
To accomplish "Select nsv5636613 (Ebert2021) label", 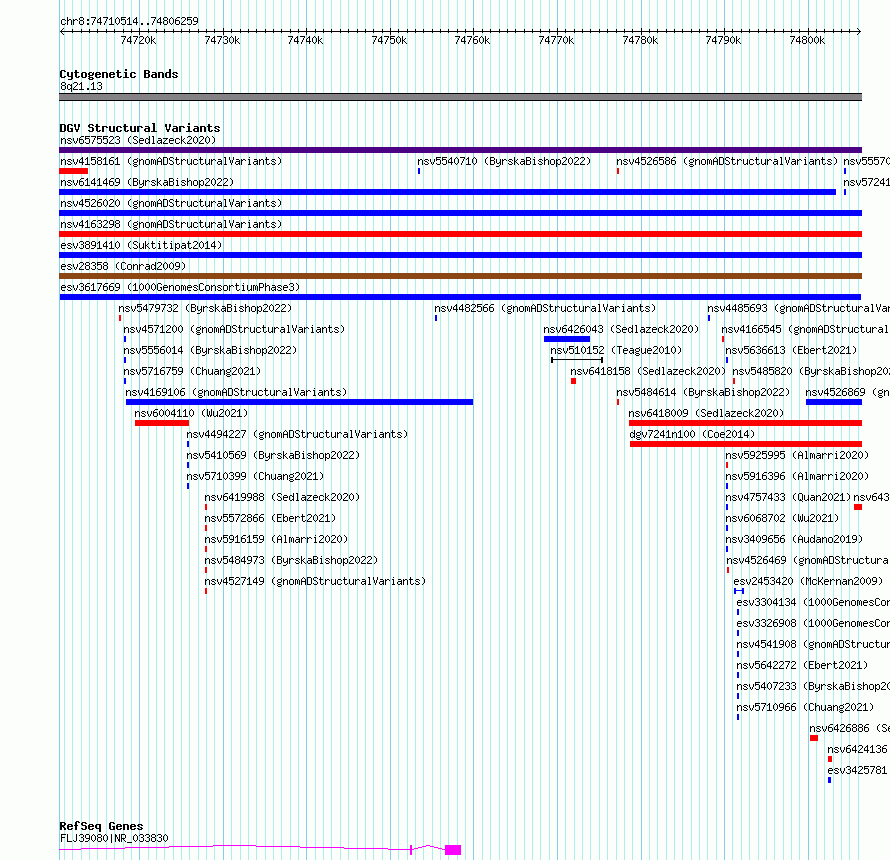I will (x=791, y=350).
